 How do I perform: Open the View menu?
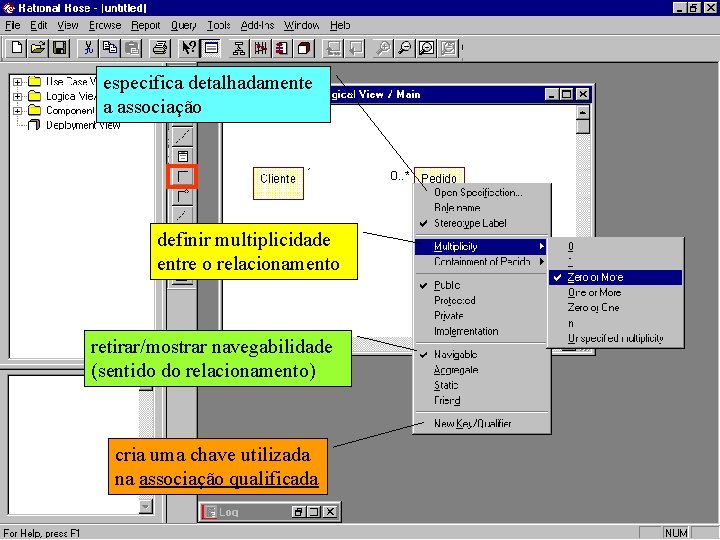point(68,25)
